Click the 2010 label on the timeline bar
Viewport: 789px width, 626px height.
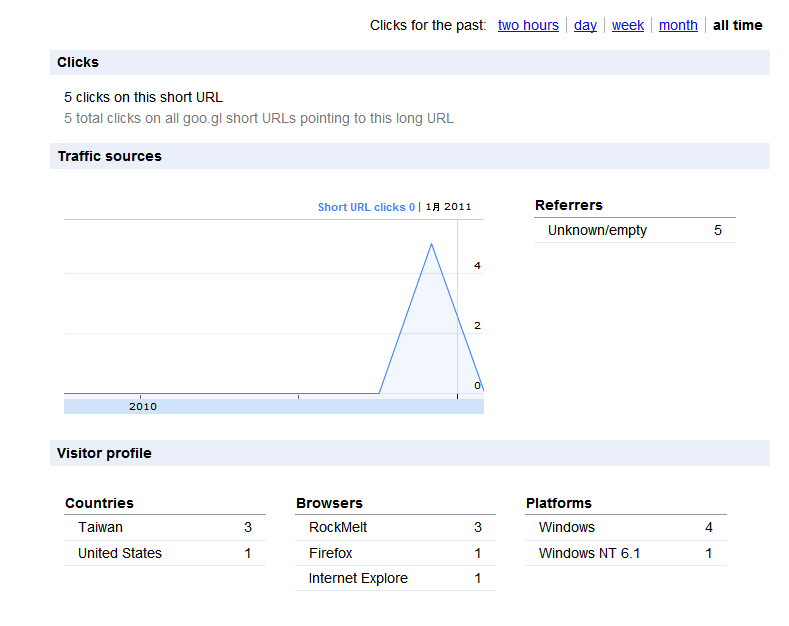(x=143, y=407)
